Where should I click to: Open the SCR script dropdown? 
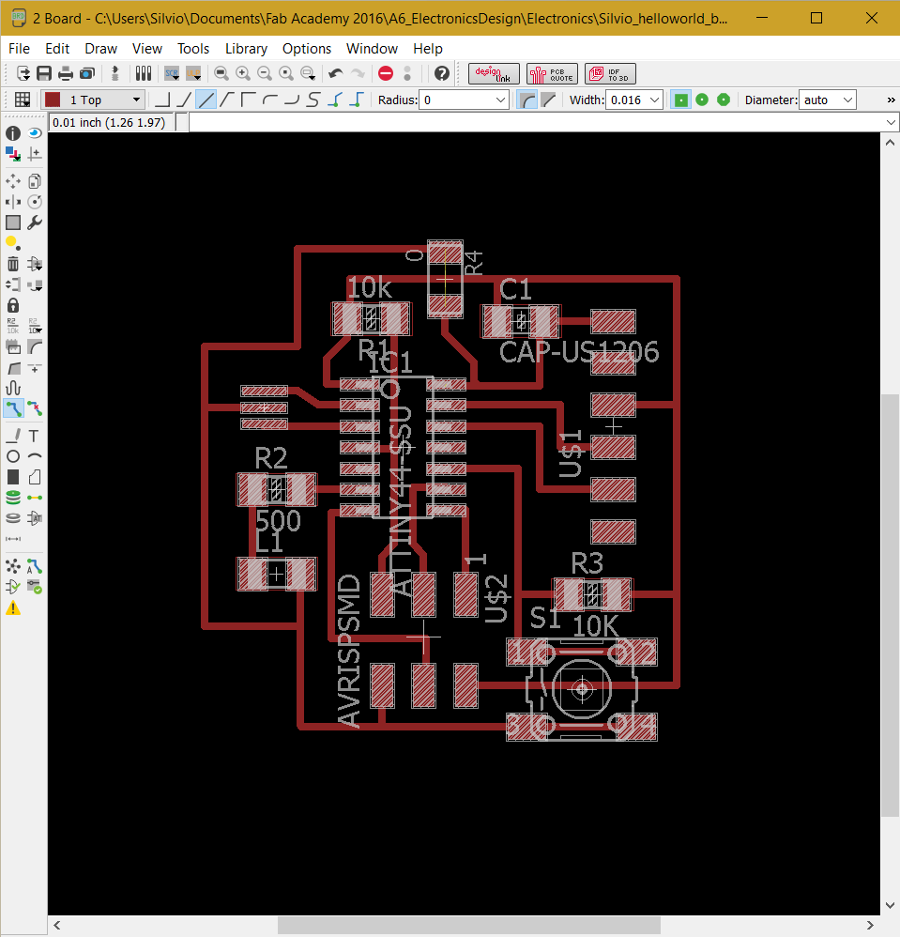coord(172,74)
